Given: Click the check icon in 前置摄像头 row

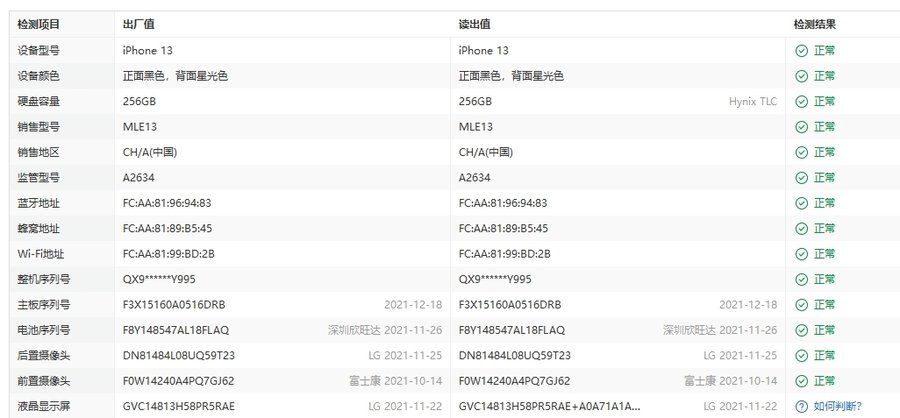Looking at the screenshot, I should pyautogui.click(x=802, y=381).
